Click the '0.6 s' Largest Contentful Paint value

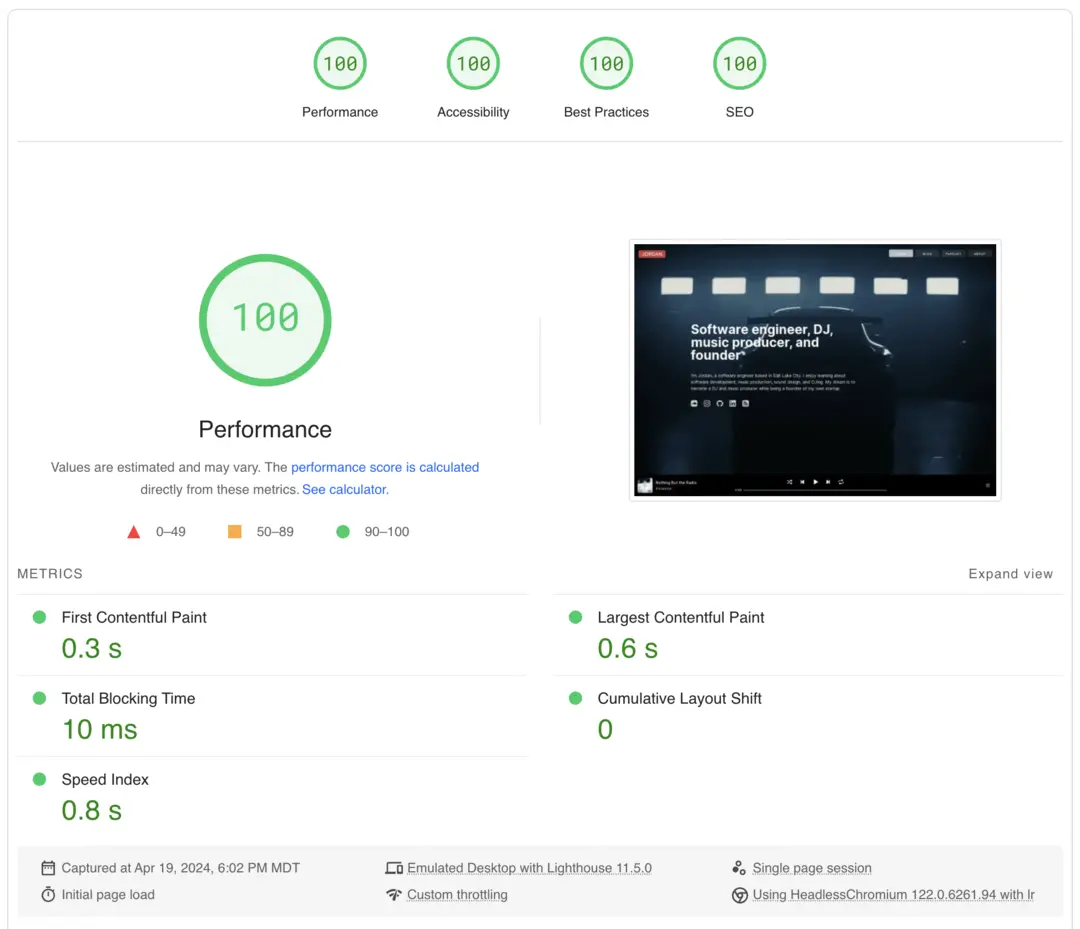pyautogui.click(x=627, y=648)
